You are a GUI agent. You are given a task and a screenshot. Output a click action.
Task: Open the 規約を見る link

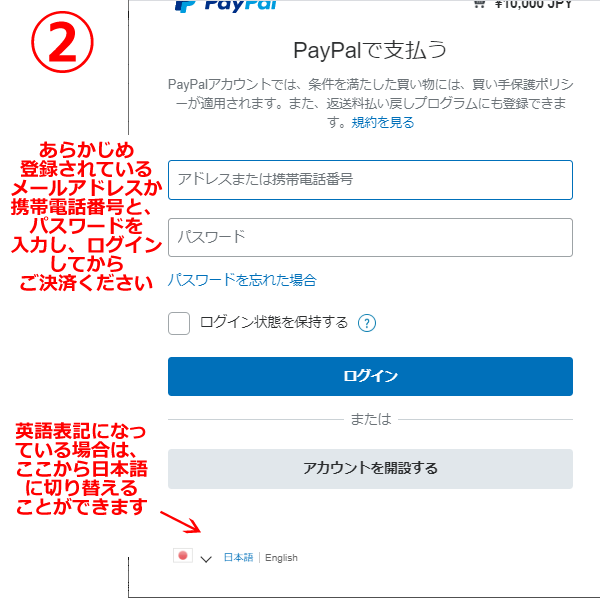click(x=383, y=122)
